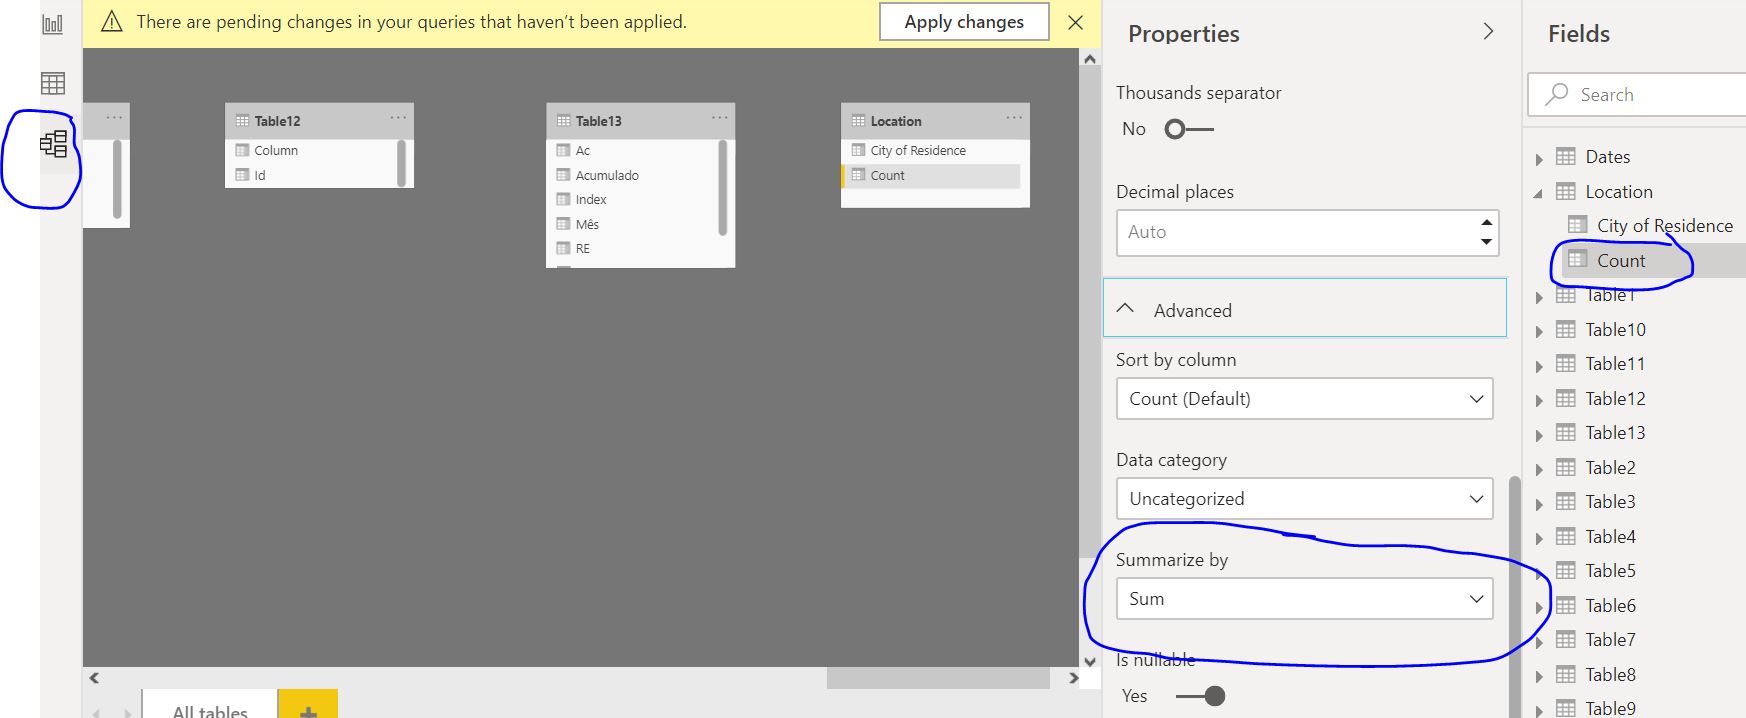This screenshot has width=1746, height=718.
Task: Expand Table11 in Fields pane
Action: click(1539, 366)
